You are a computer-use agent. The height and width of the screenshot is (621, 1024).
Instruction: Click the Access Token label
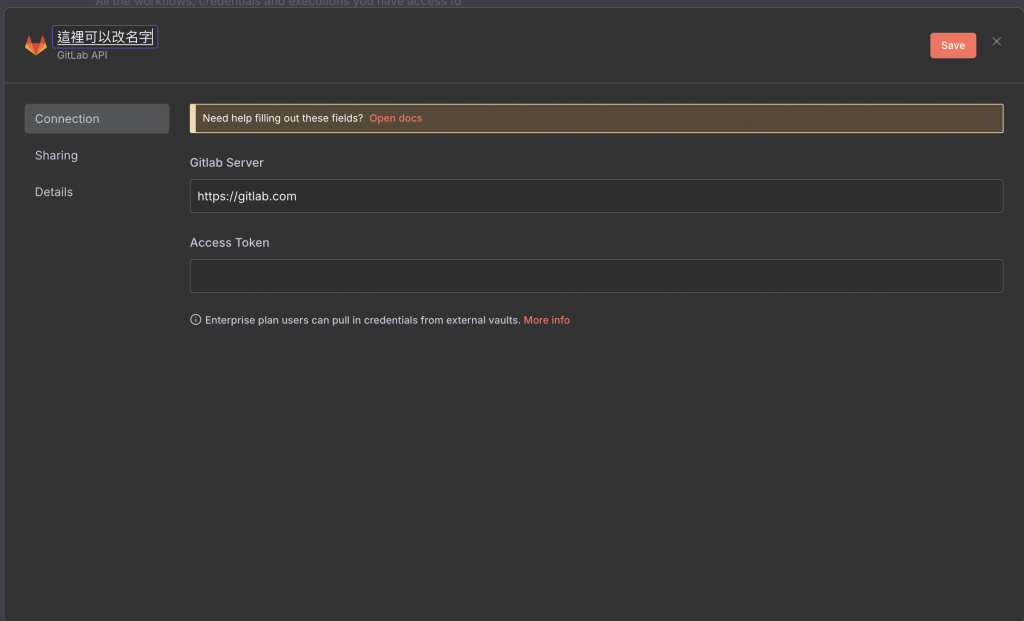pyautogui.click(x=229, y=242)
